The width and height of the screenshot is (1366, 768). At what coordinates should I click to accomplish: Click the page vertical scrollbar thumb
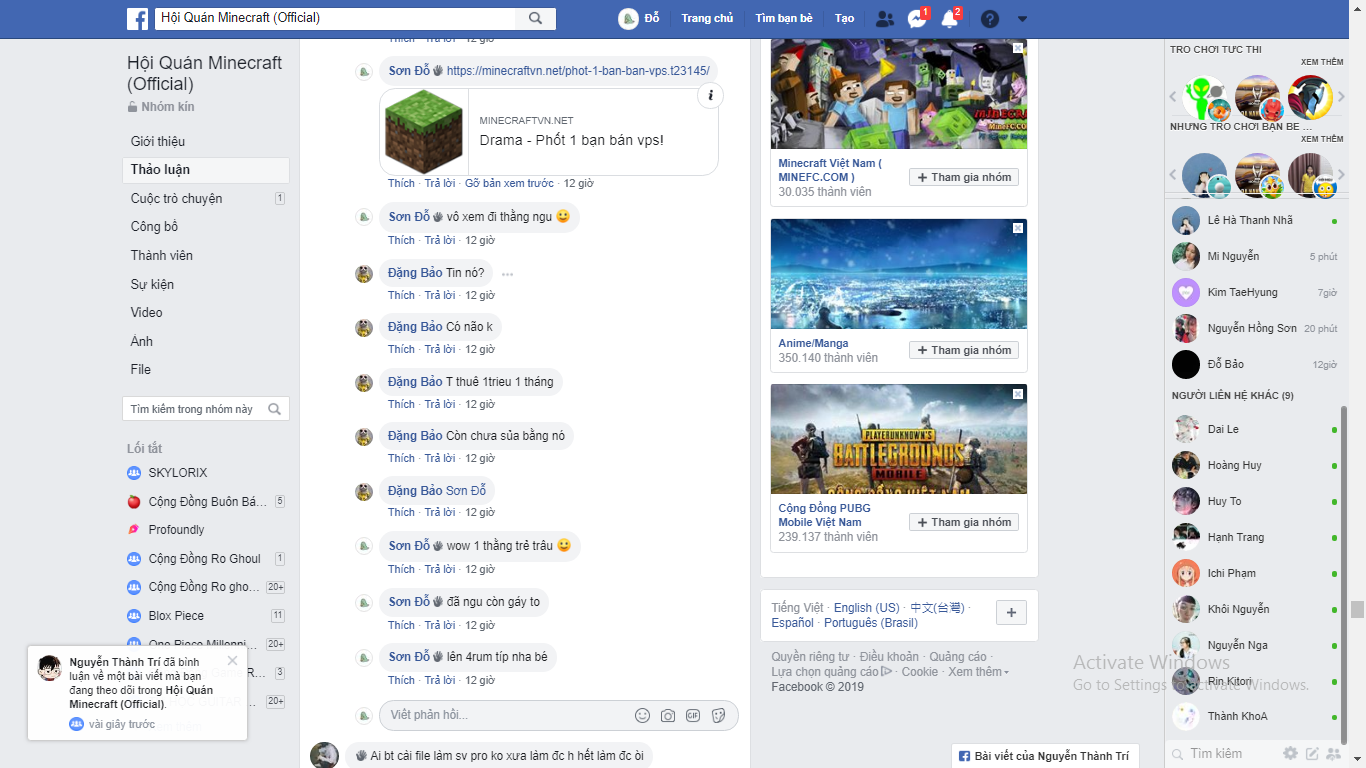(x=1357, y=609)
